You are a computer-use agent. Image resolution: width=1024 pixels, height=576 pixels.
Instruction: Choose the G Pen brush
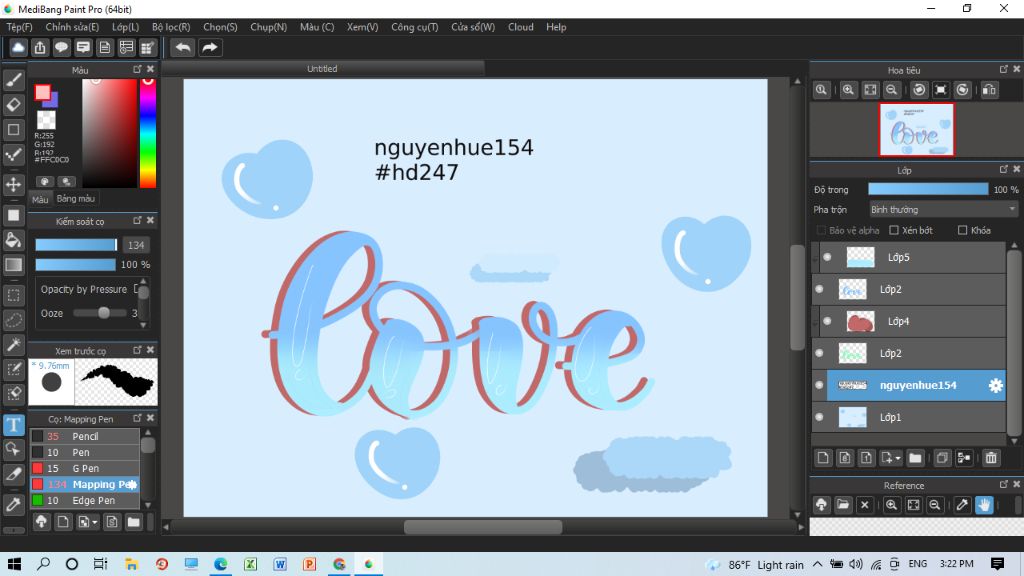(x=85, y=468)
